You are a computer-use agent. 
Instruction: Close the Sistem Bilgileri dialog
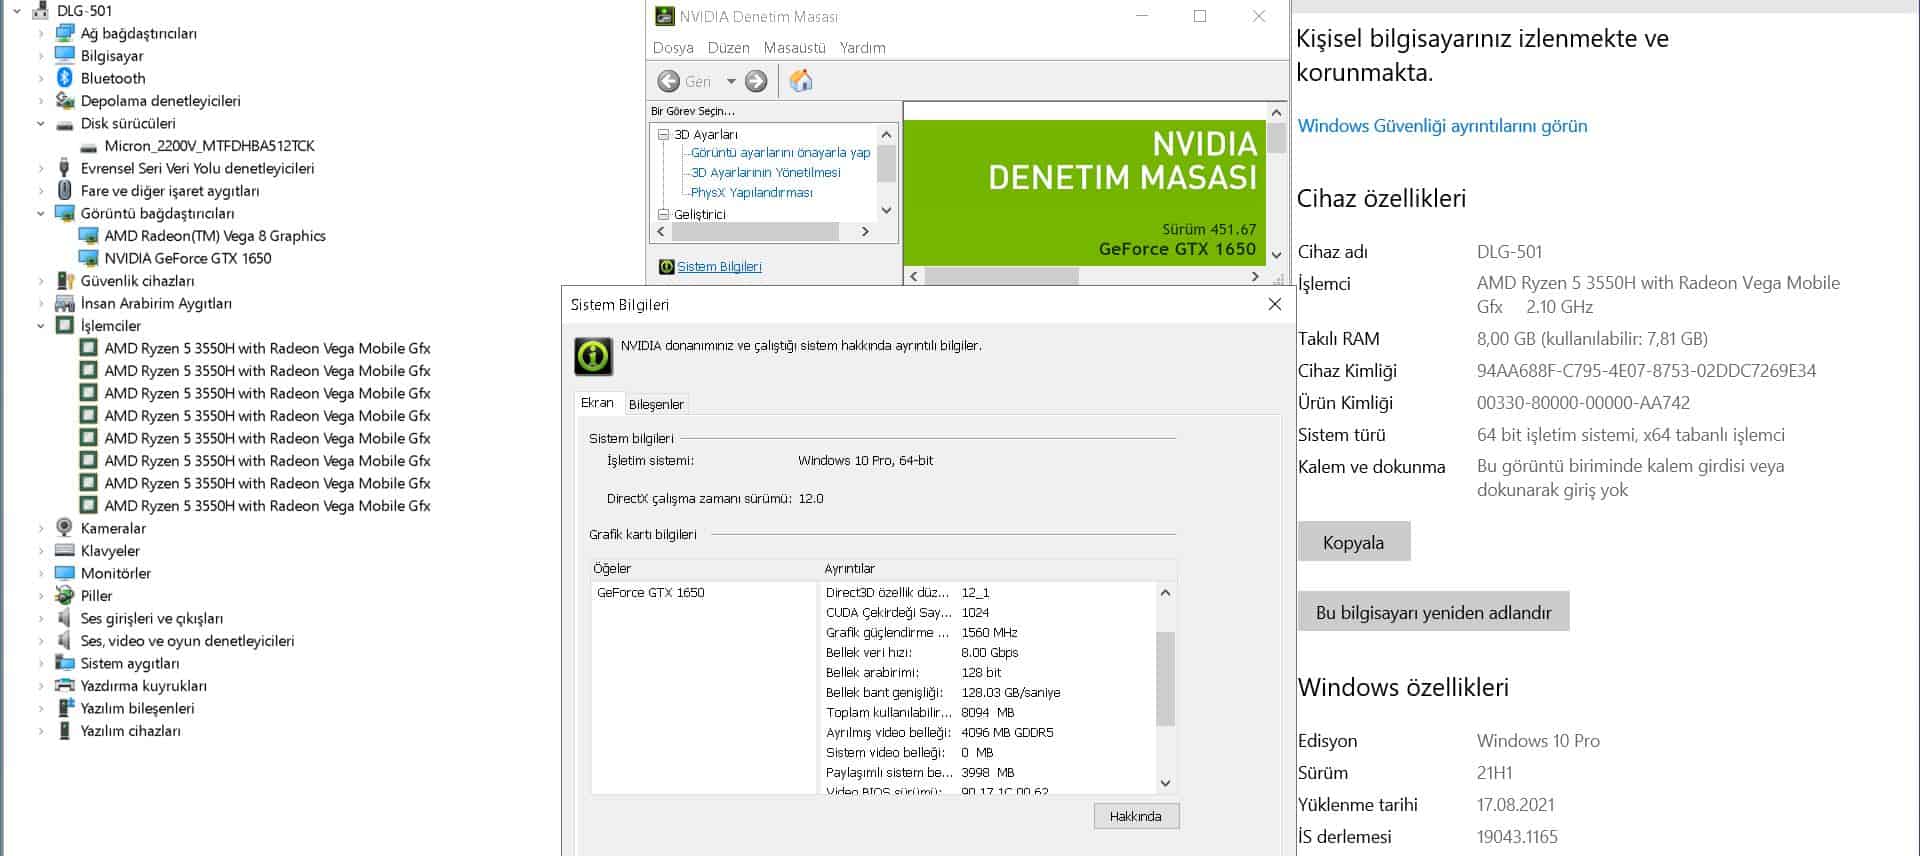1274,304
